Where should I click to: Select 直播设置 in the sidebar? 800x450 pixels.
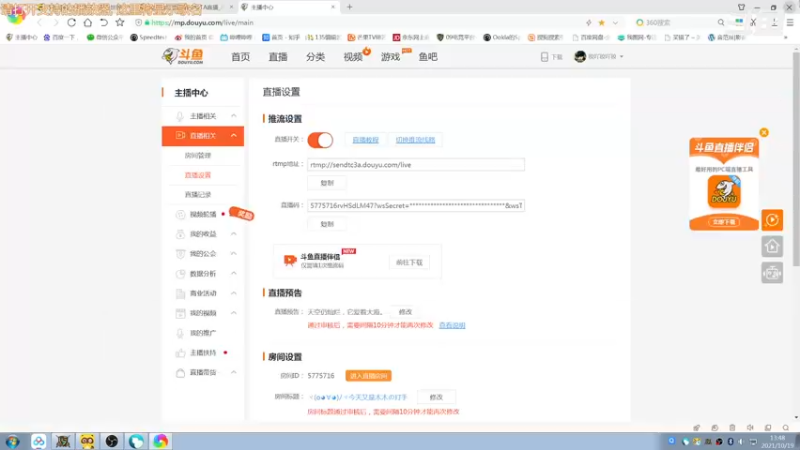click(197, 175)
